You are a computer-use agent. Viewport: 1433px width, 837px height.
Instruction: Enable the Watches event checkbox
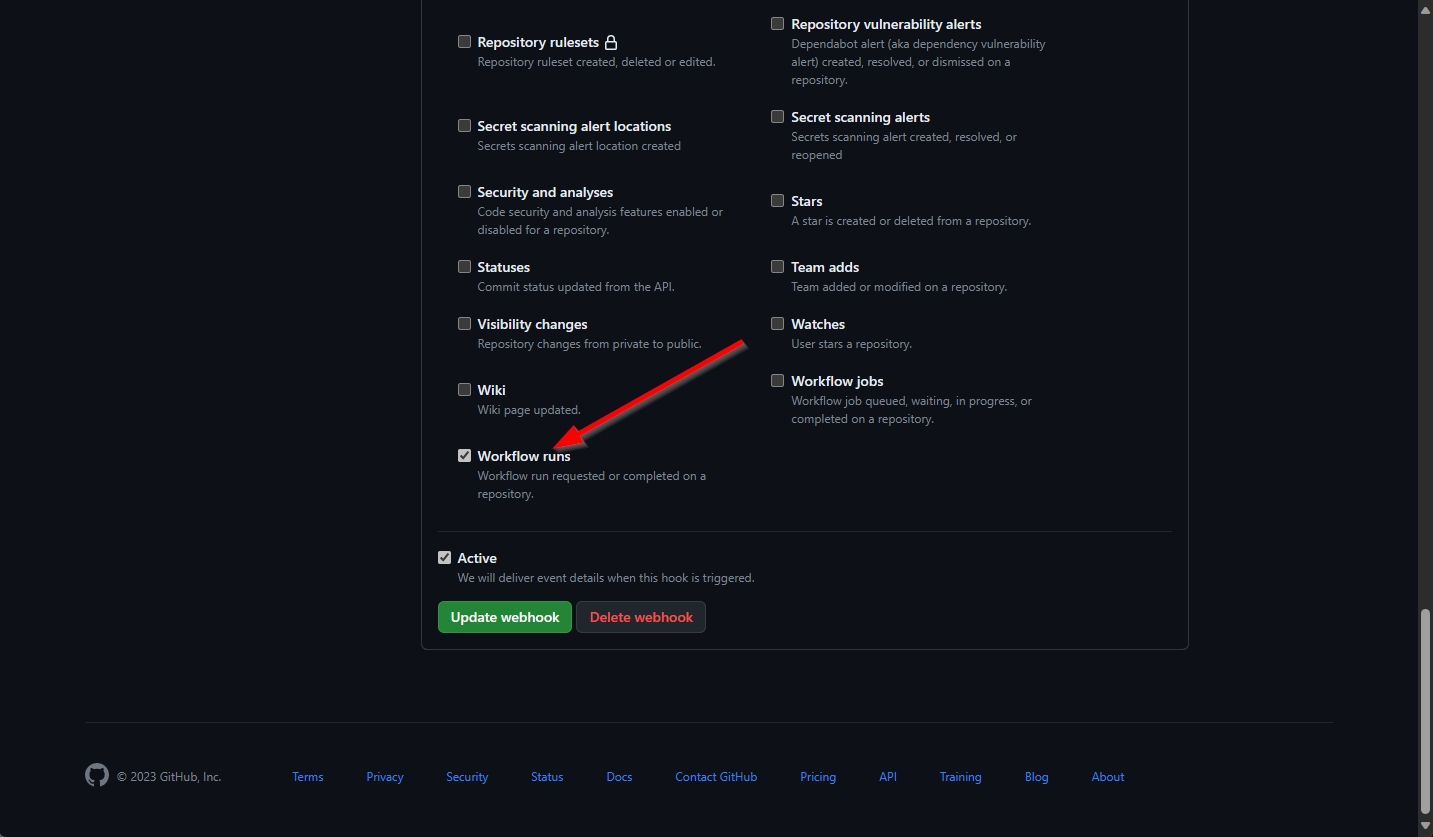[x=777, y=324]
